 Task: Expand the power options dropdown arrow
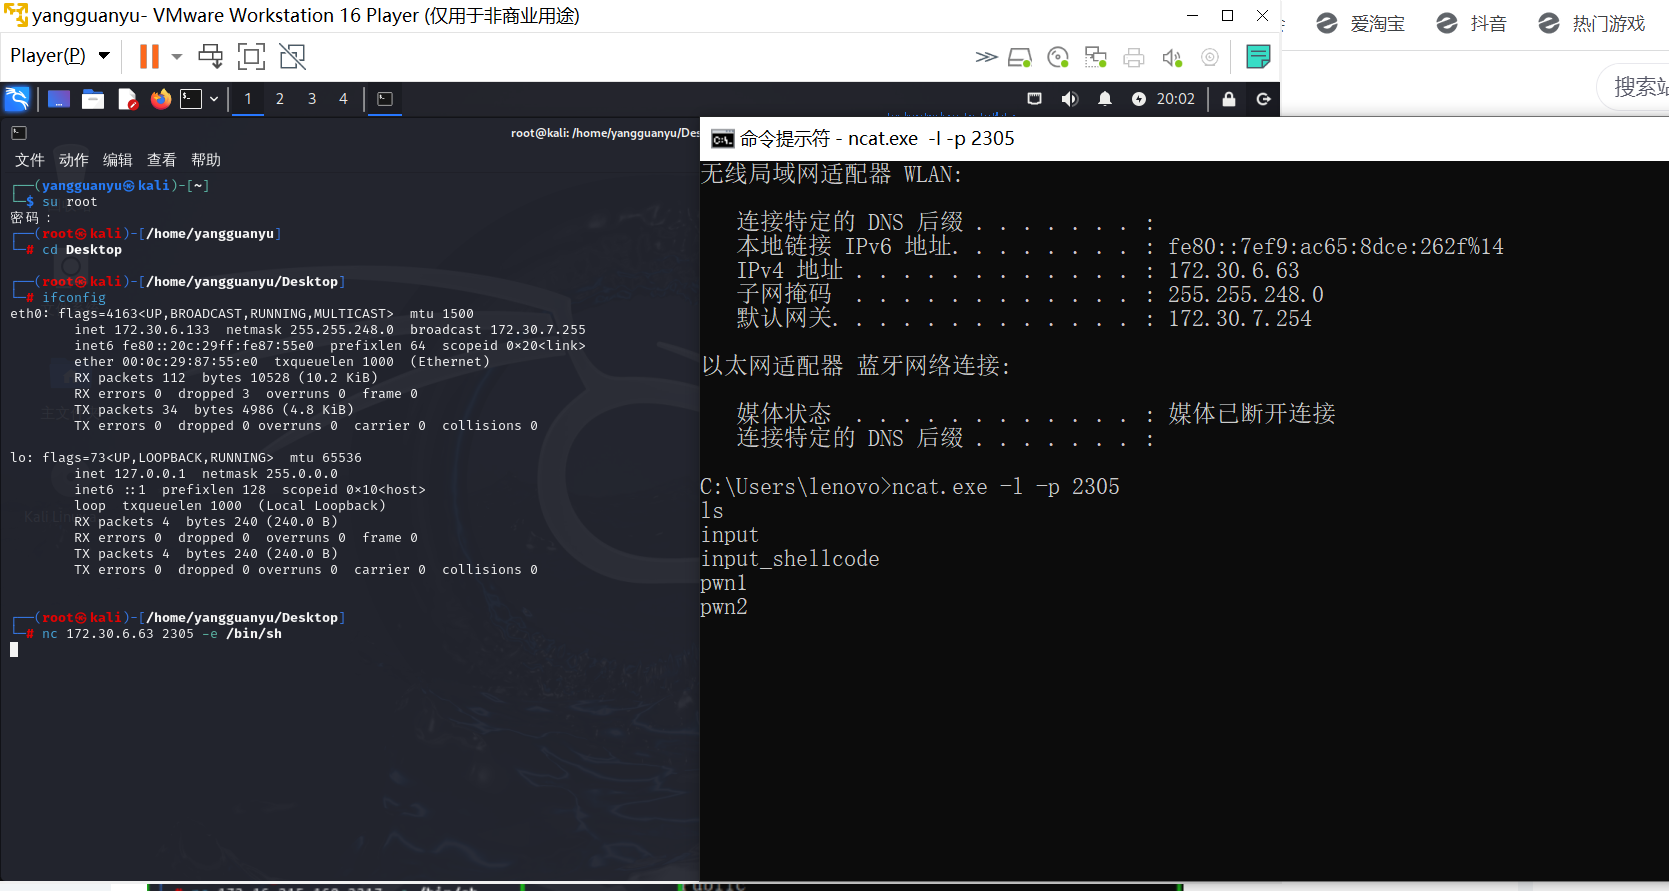point(177,56)
